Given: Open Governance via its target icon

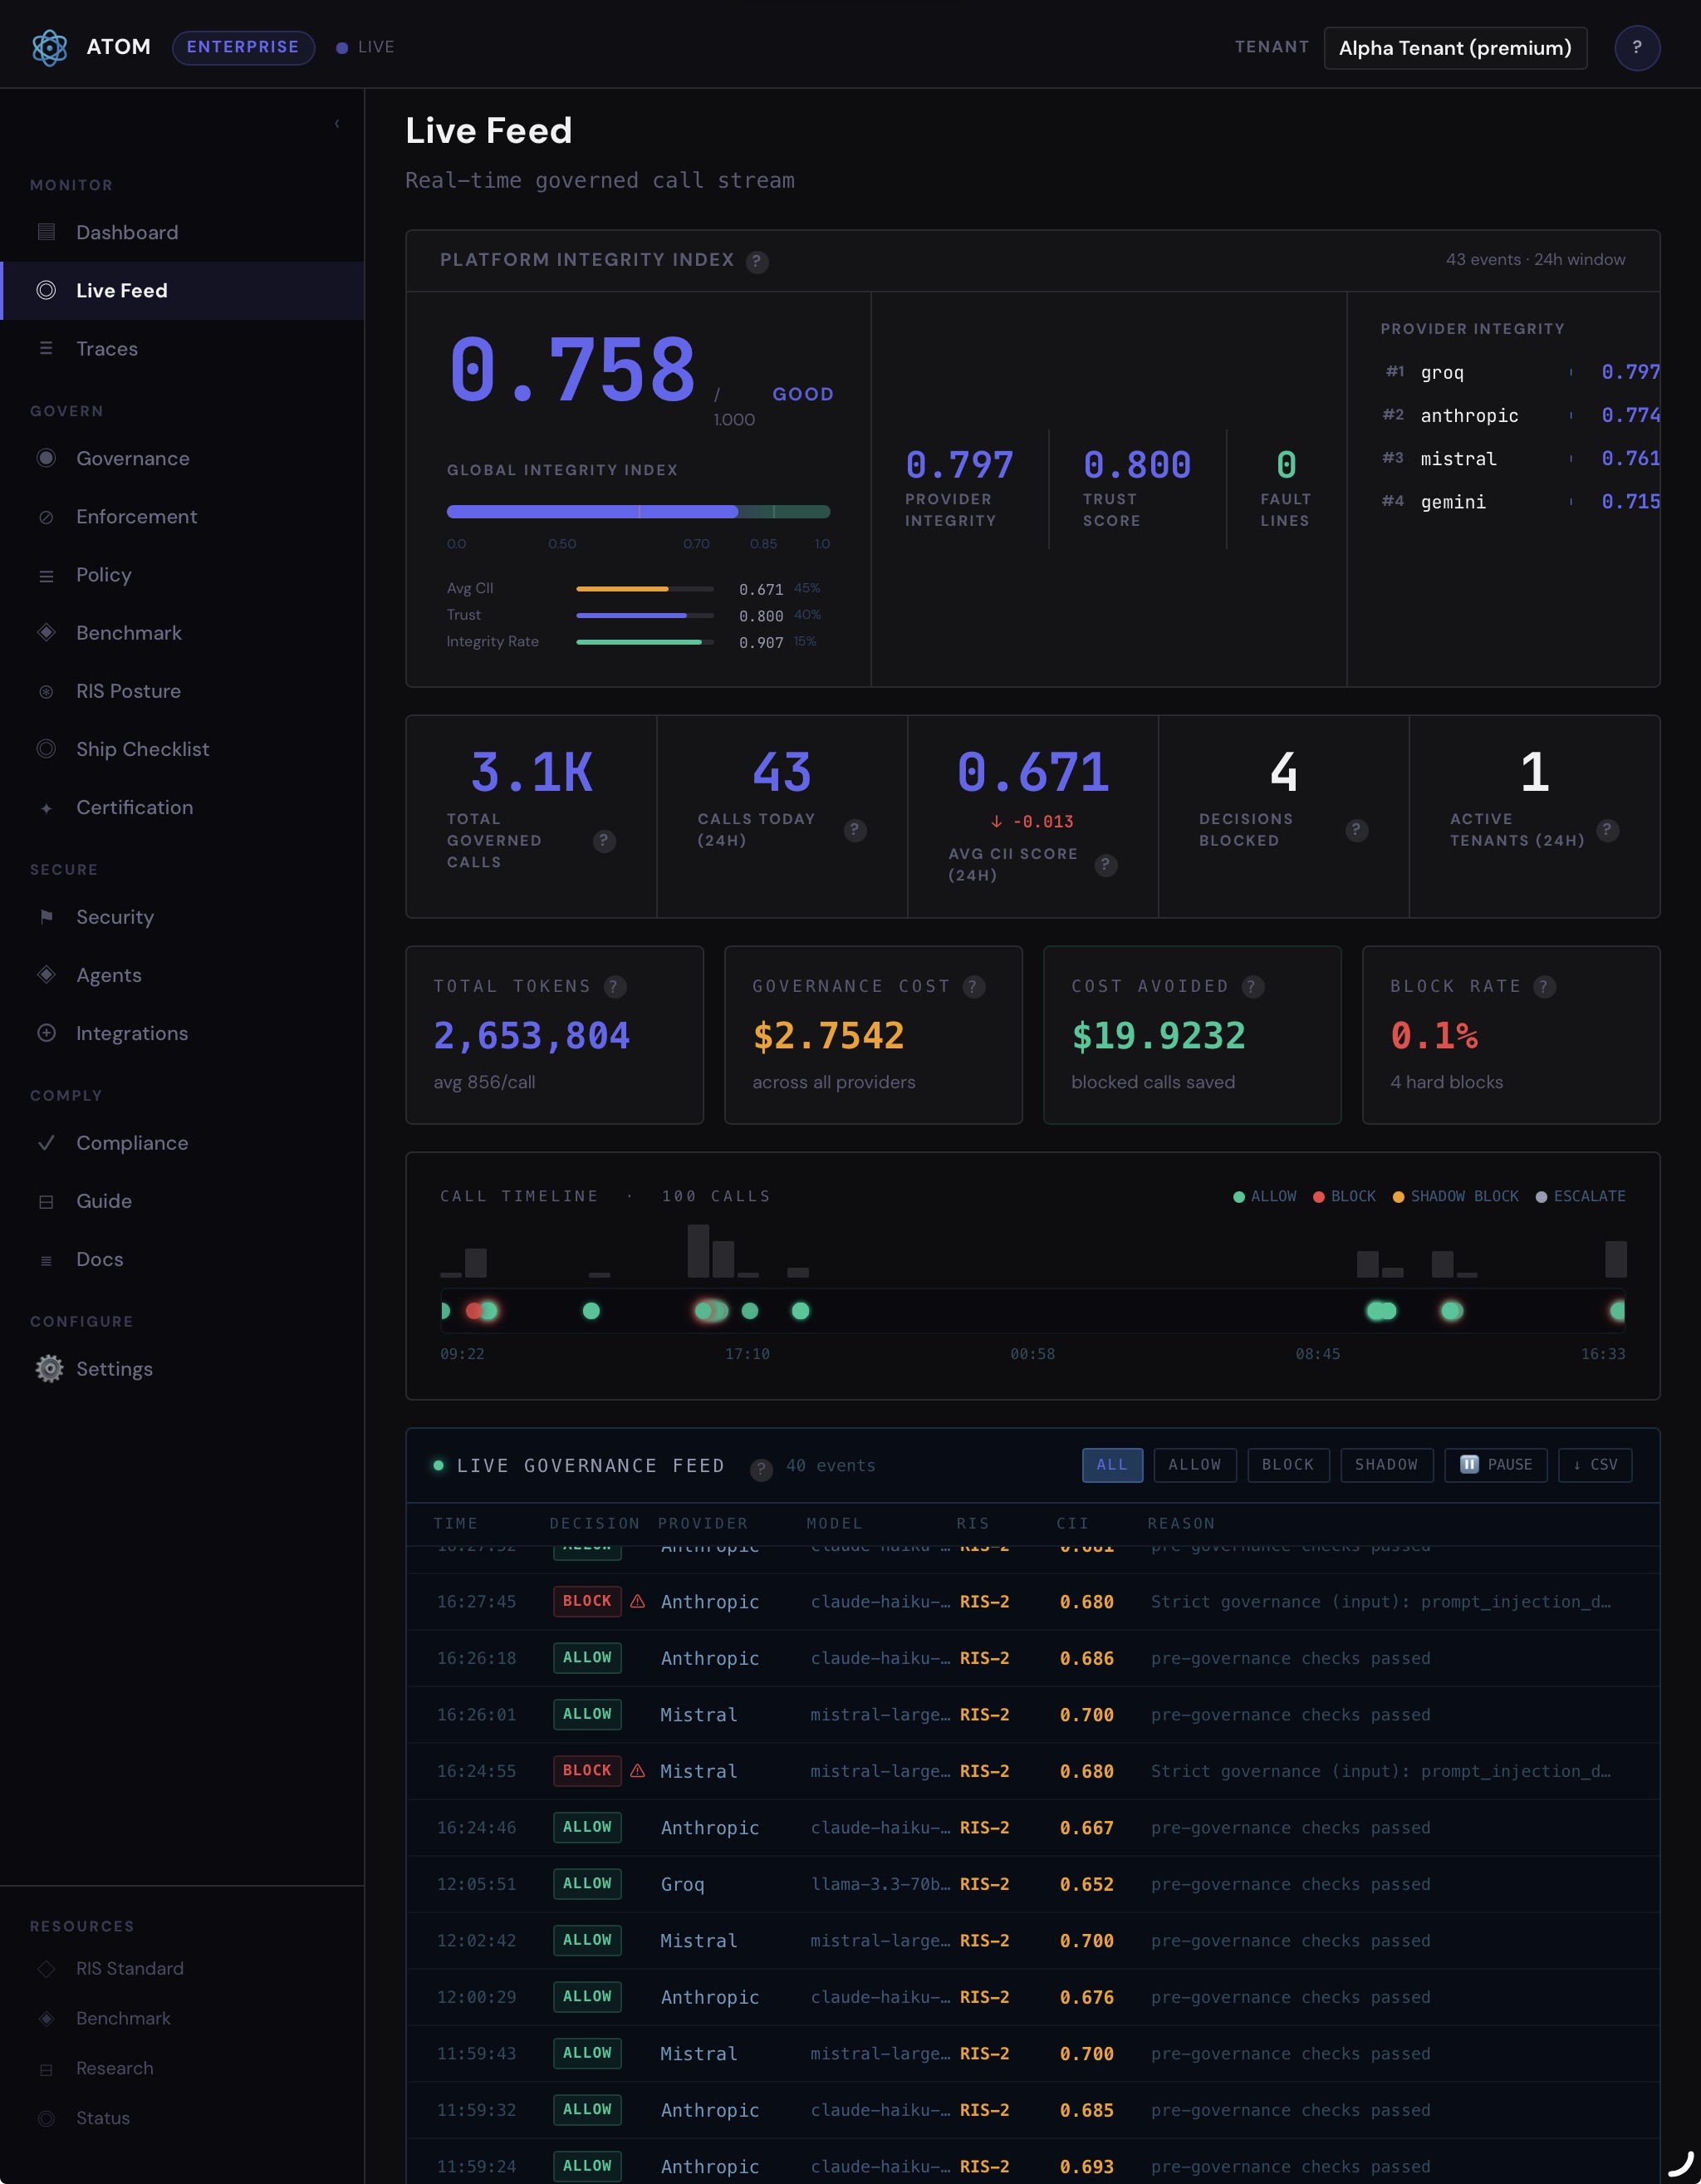Looking at the screenshot, I should pyautogui.click(x=47, y=458).
